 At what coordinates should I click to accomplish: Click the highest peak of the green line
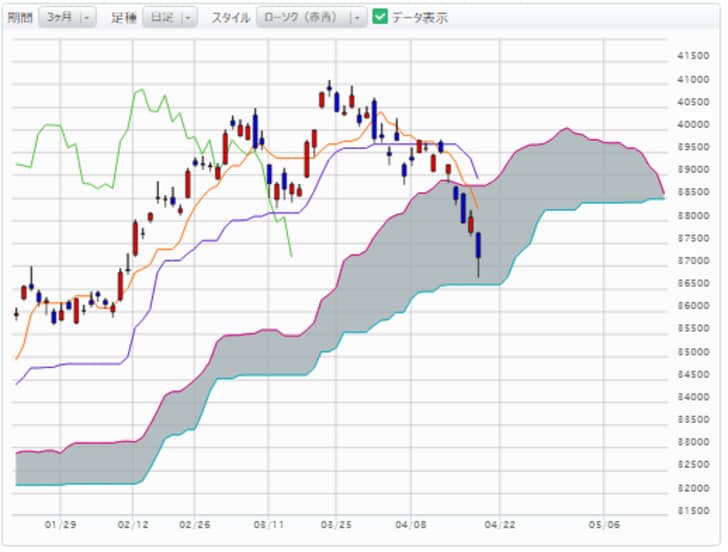pos(142,90)
